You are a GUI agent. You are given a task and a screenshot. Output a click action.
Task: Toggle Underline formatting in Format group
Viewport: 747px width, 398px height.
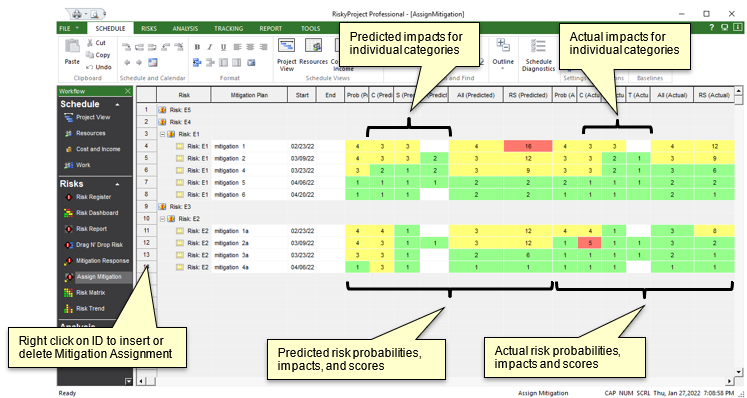[x=223, y=47]
